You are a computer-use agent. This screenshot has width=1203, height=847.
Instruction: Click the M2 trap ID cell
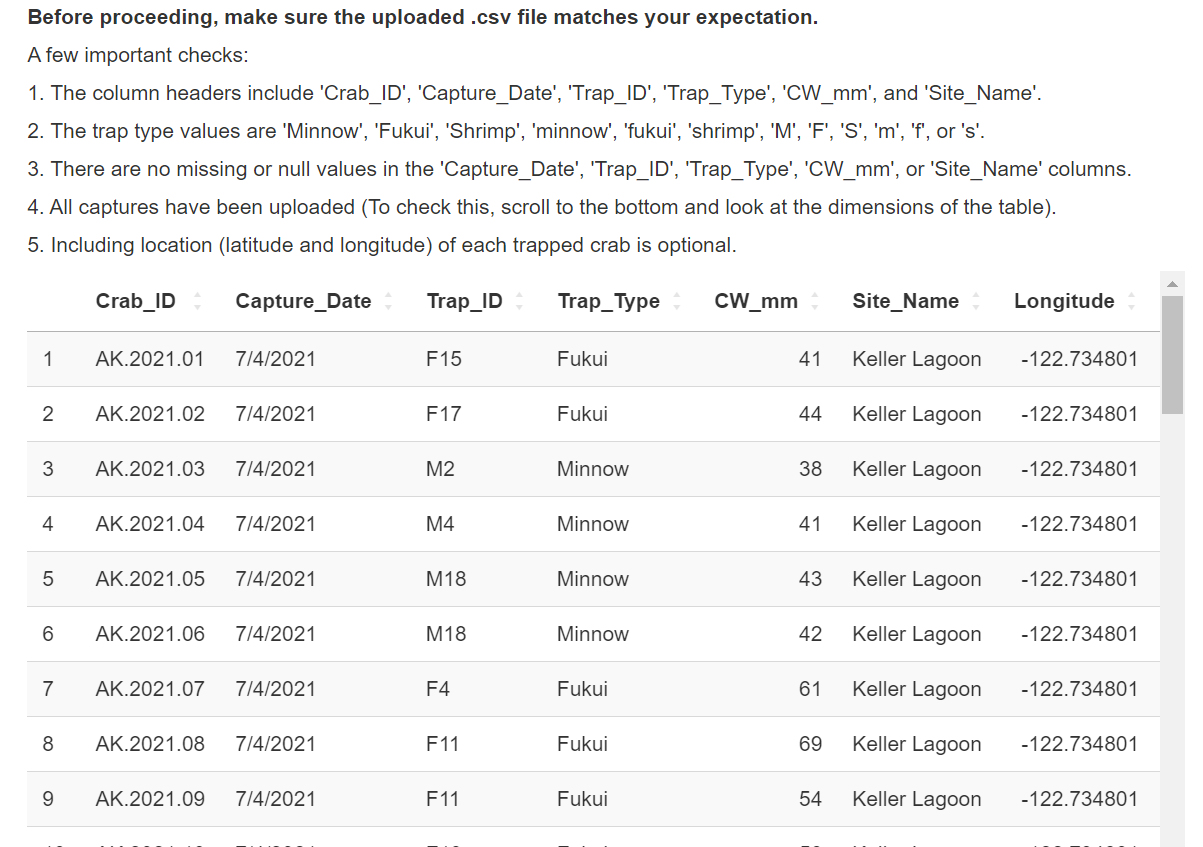pos(440,469)
